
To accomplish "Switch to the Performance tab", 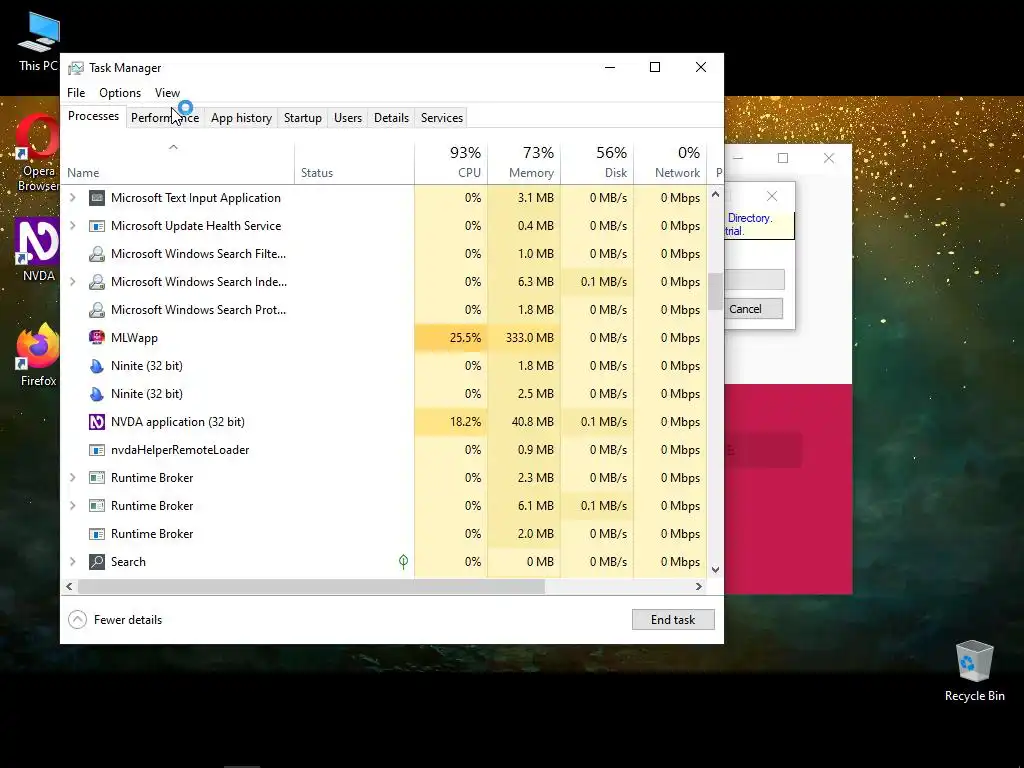I will click(x=165, y=118).
